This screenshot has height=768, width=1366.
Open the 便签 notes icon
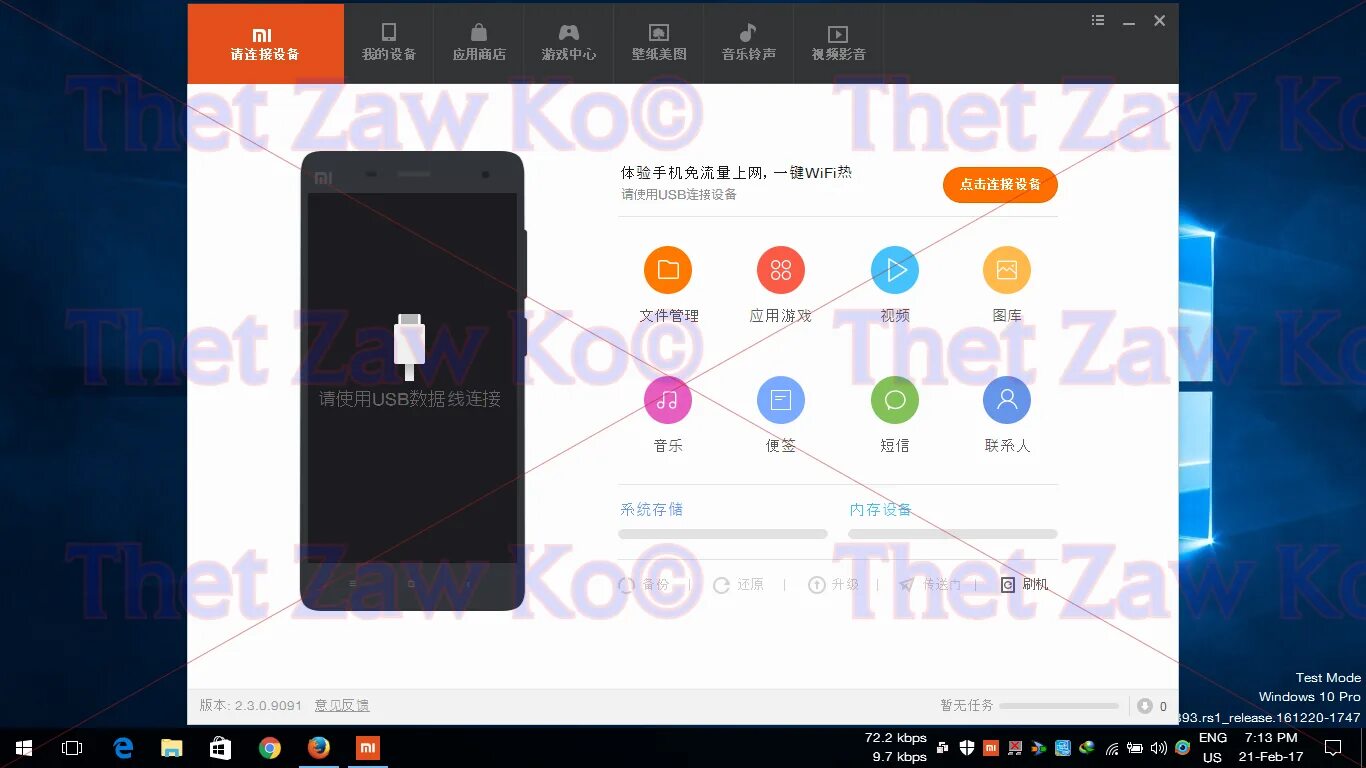point(781,400)
